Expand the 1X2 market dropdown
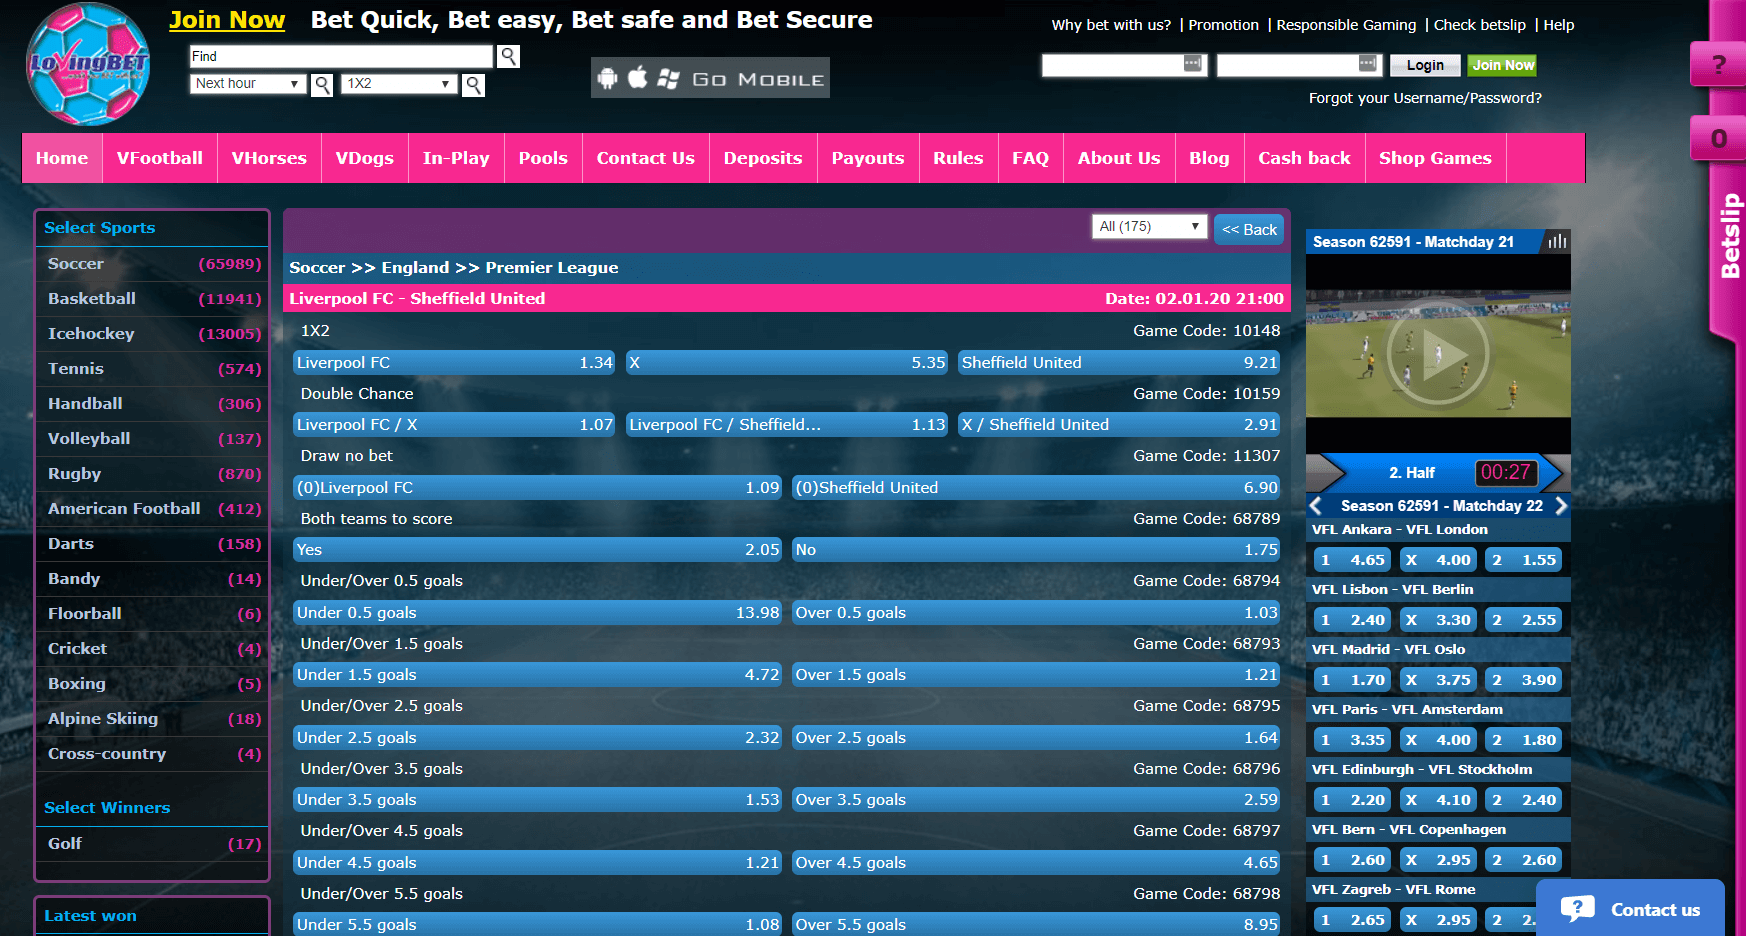1746x936 pixels. [398, 84]
